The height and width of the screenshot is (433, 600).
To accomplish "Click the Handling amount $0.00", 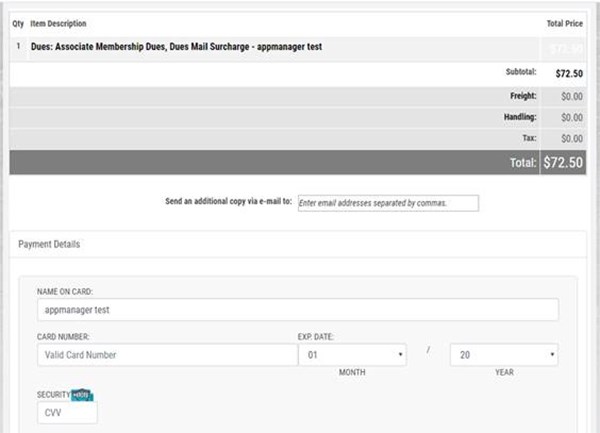I will click(x=571, y=117).
